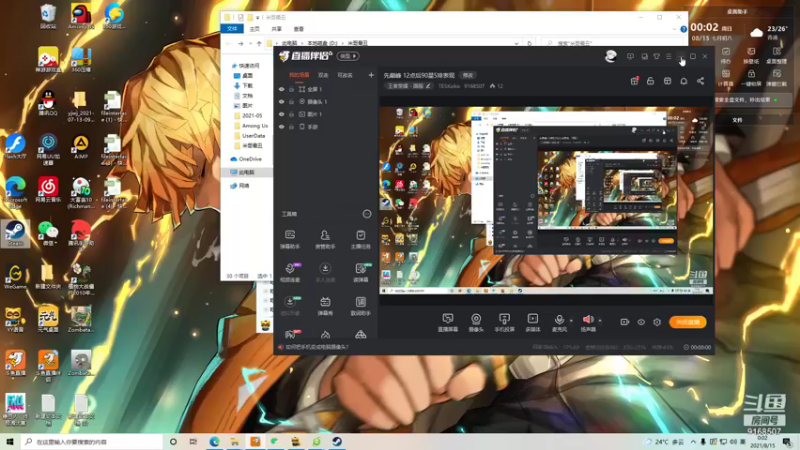This screenshot has width=800, height=450.
Task: Open the hamburger menu in title bar
Action: (668, 56)
